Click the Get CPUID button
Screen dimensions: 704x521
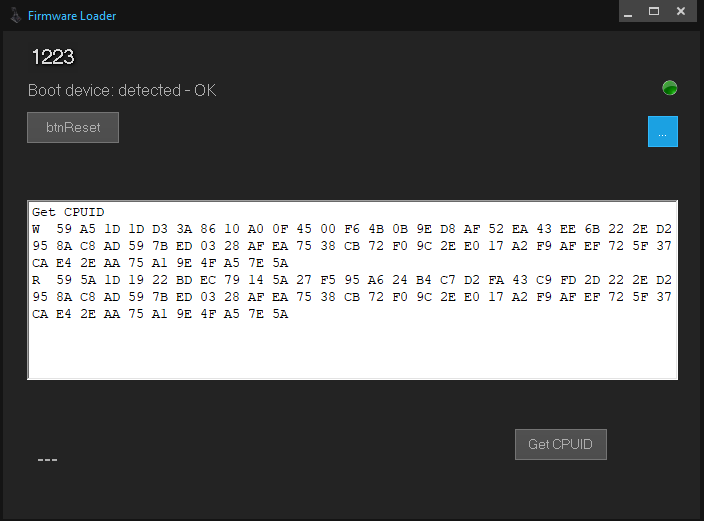561,444
